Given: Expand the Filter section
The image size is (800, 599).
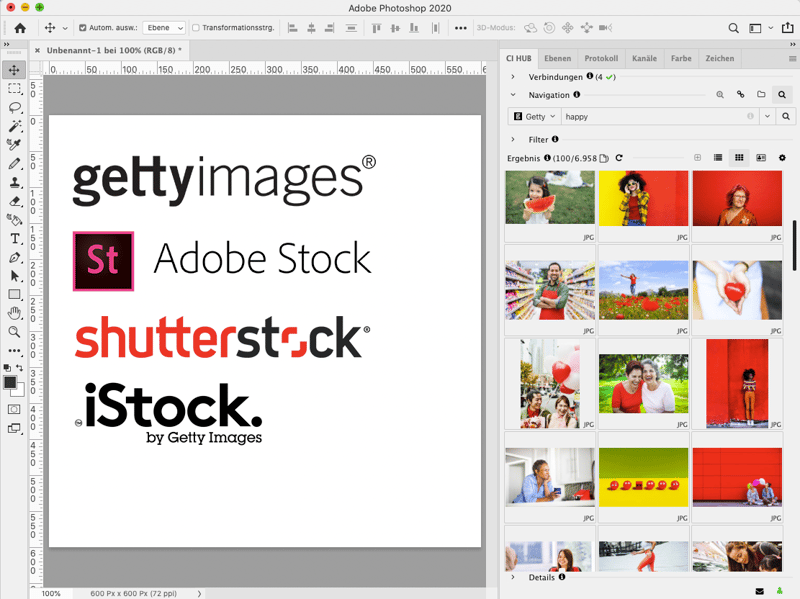Looking at the screenshot, I should click(x=513, y=139).
